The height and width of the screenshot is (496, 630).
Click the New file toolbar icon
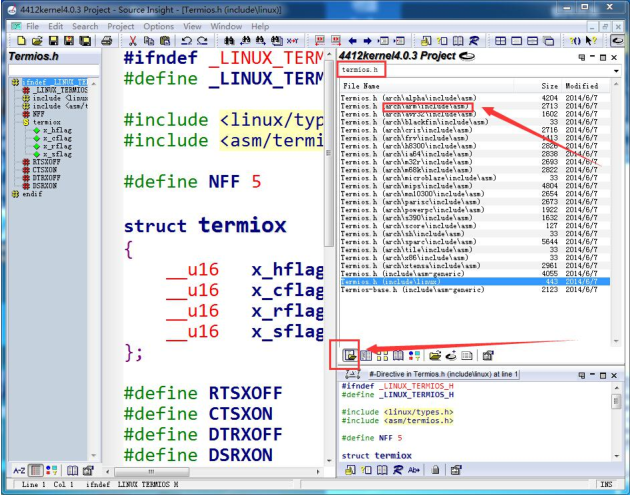tap(21, 41)
